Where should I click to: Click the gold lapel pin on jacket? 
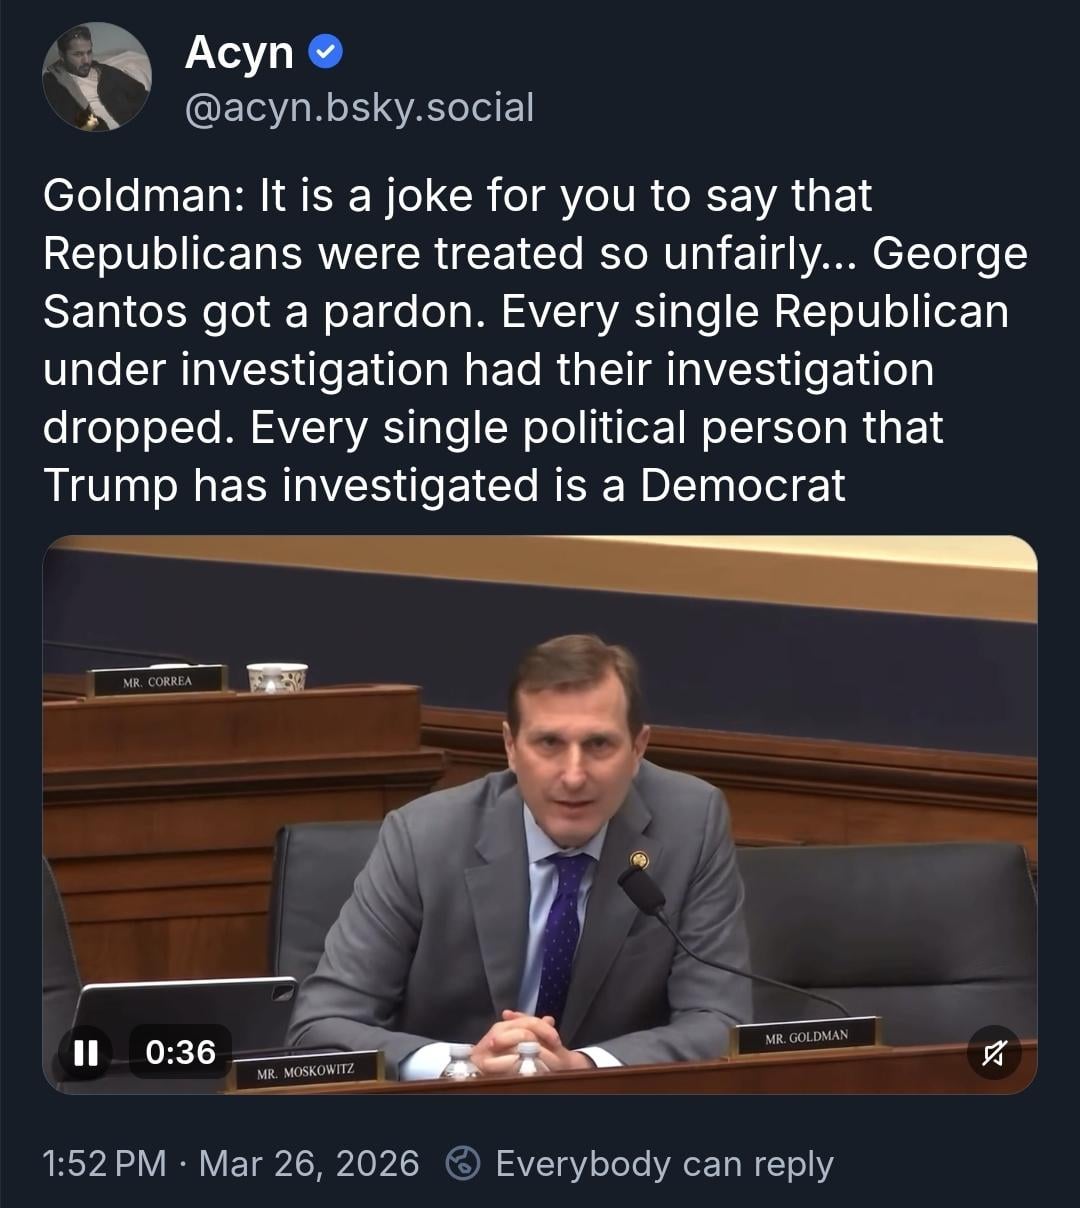(x=638, y=859)
